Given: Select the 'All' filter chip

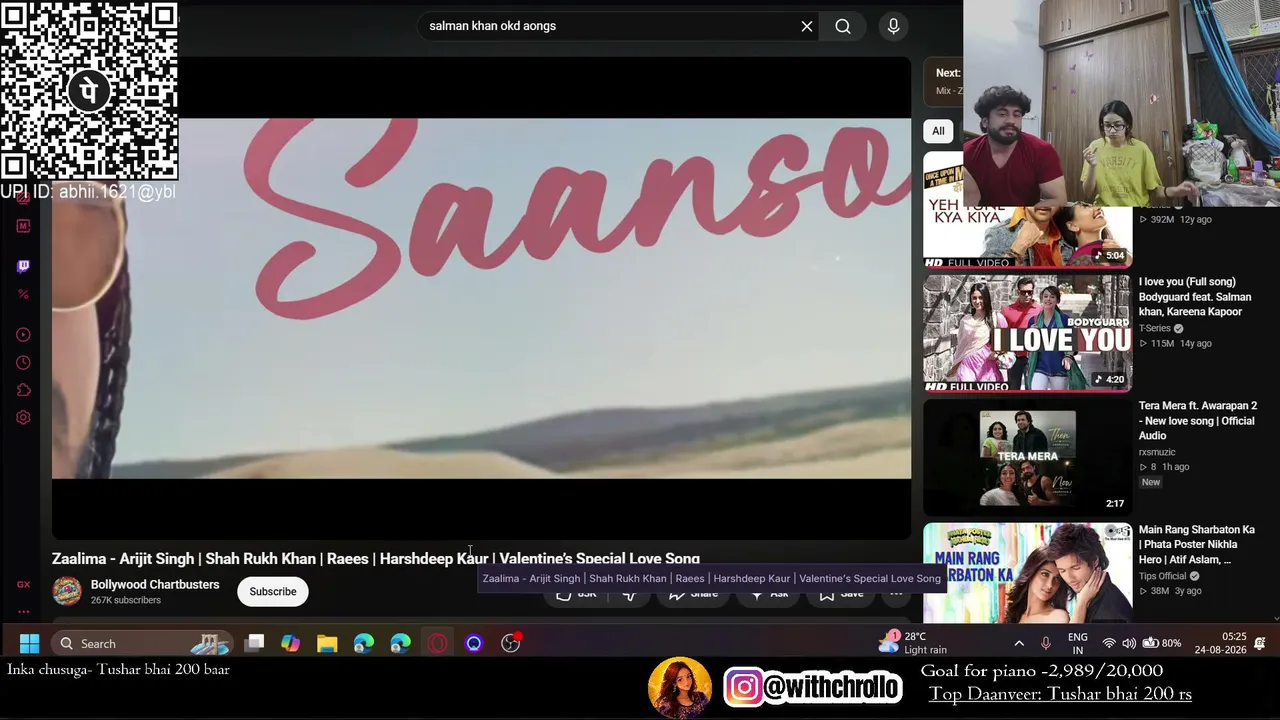Looking at the screenshot, I should point(938,131).
